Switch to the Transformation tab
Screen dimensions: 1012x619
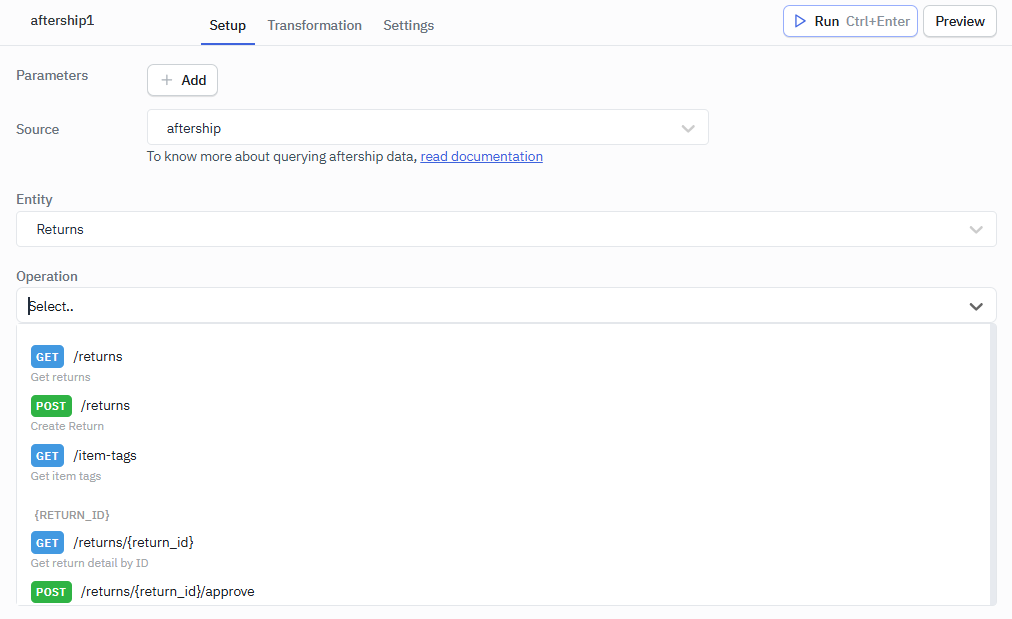coord(314,25)
